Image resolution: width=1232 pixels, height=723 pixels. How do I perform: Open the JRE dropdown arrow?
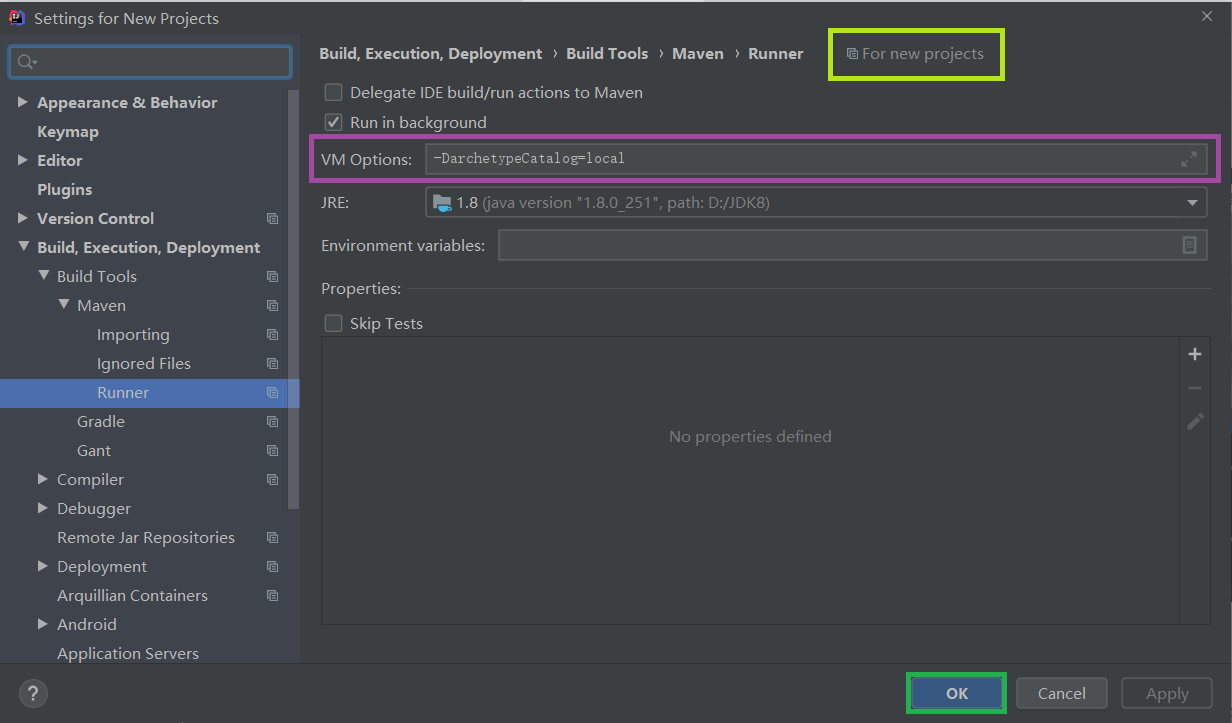[x=1192, y=203]
